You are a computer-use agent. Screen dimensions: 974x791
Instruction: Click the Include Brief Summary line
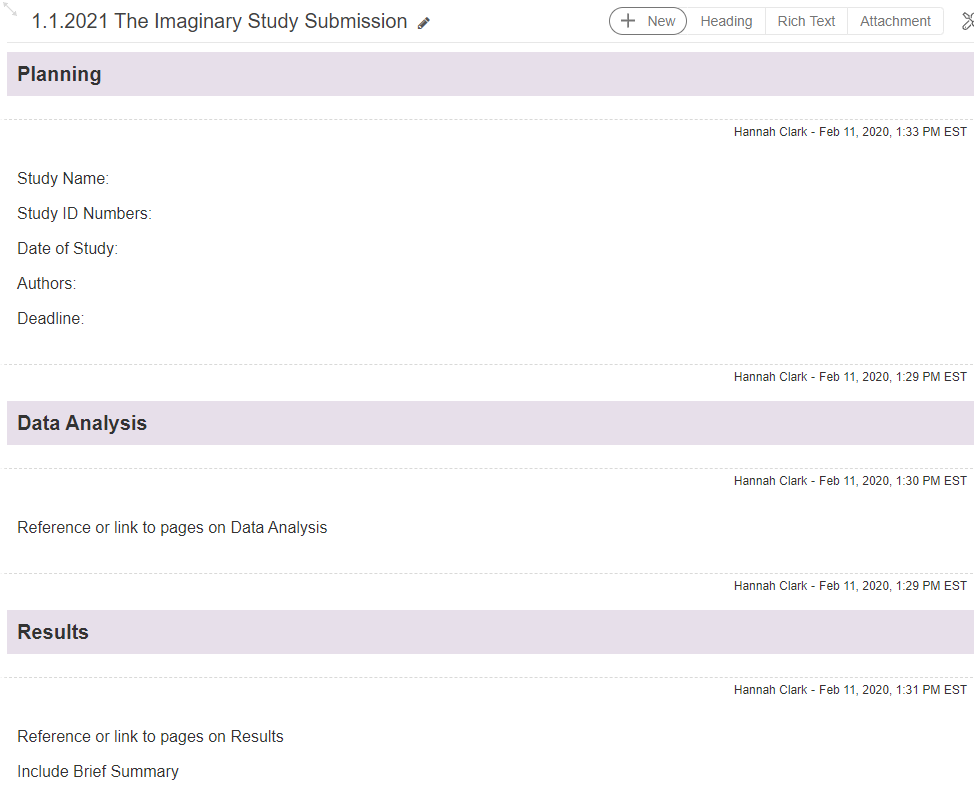click(x=98, y=772)
